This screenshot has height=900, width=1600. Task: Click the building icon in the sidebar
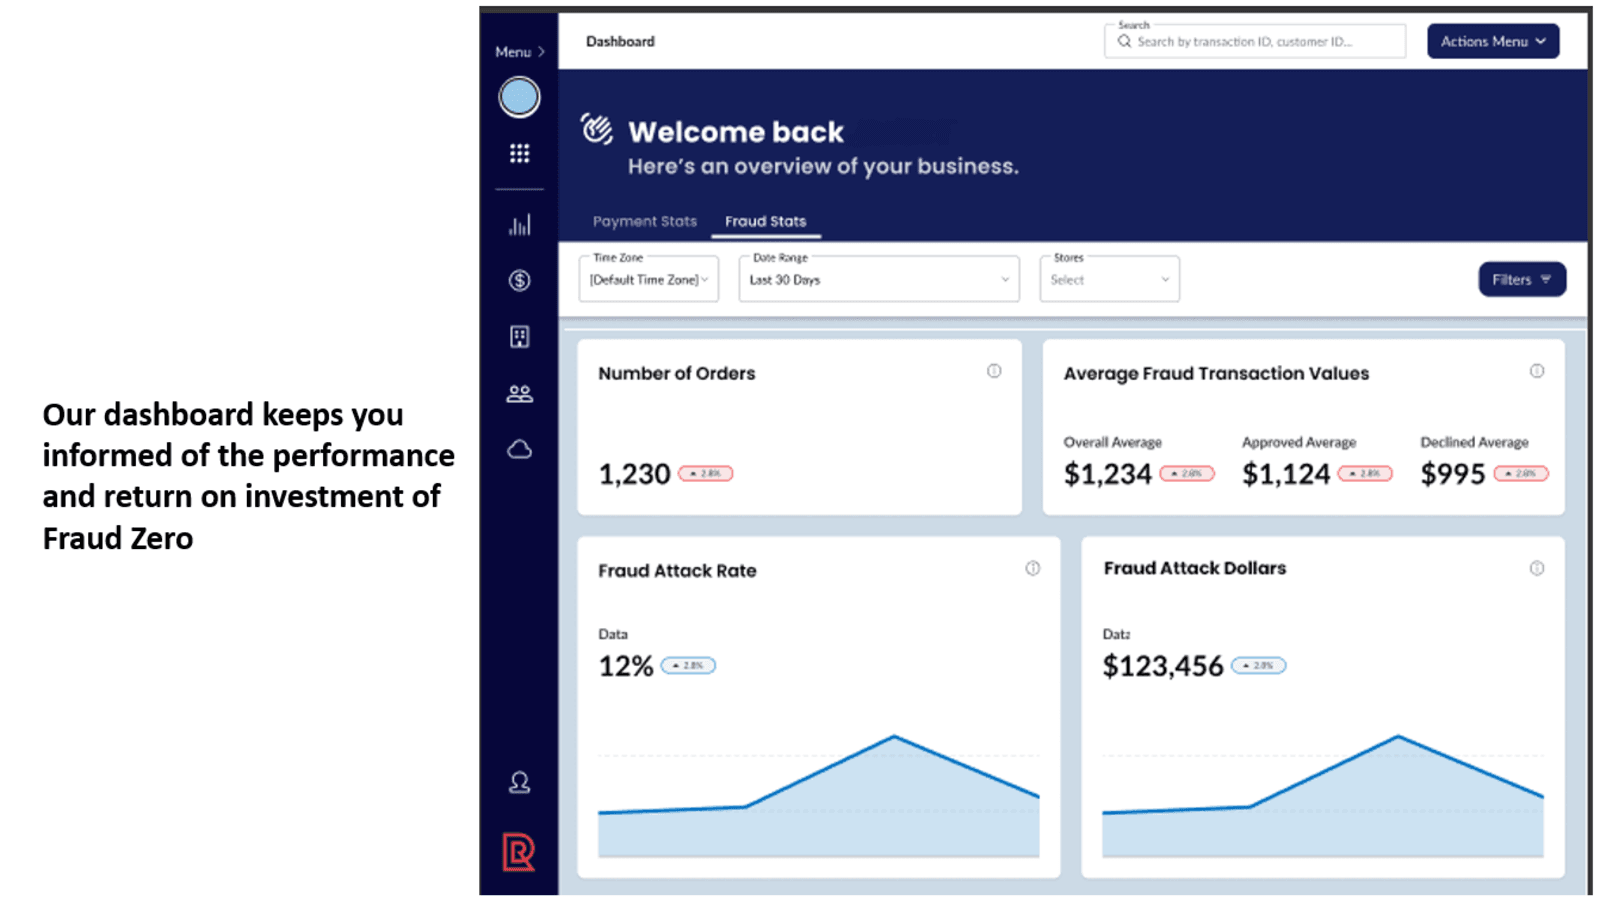point(519,337)
